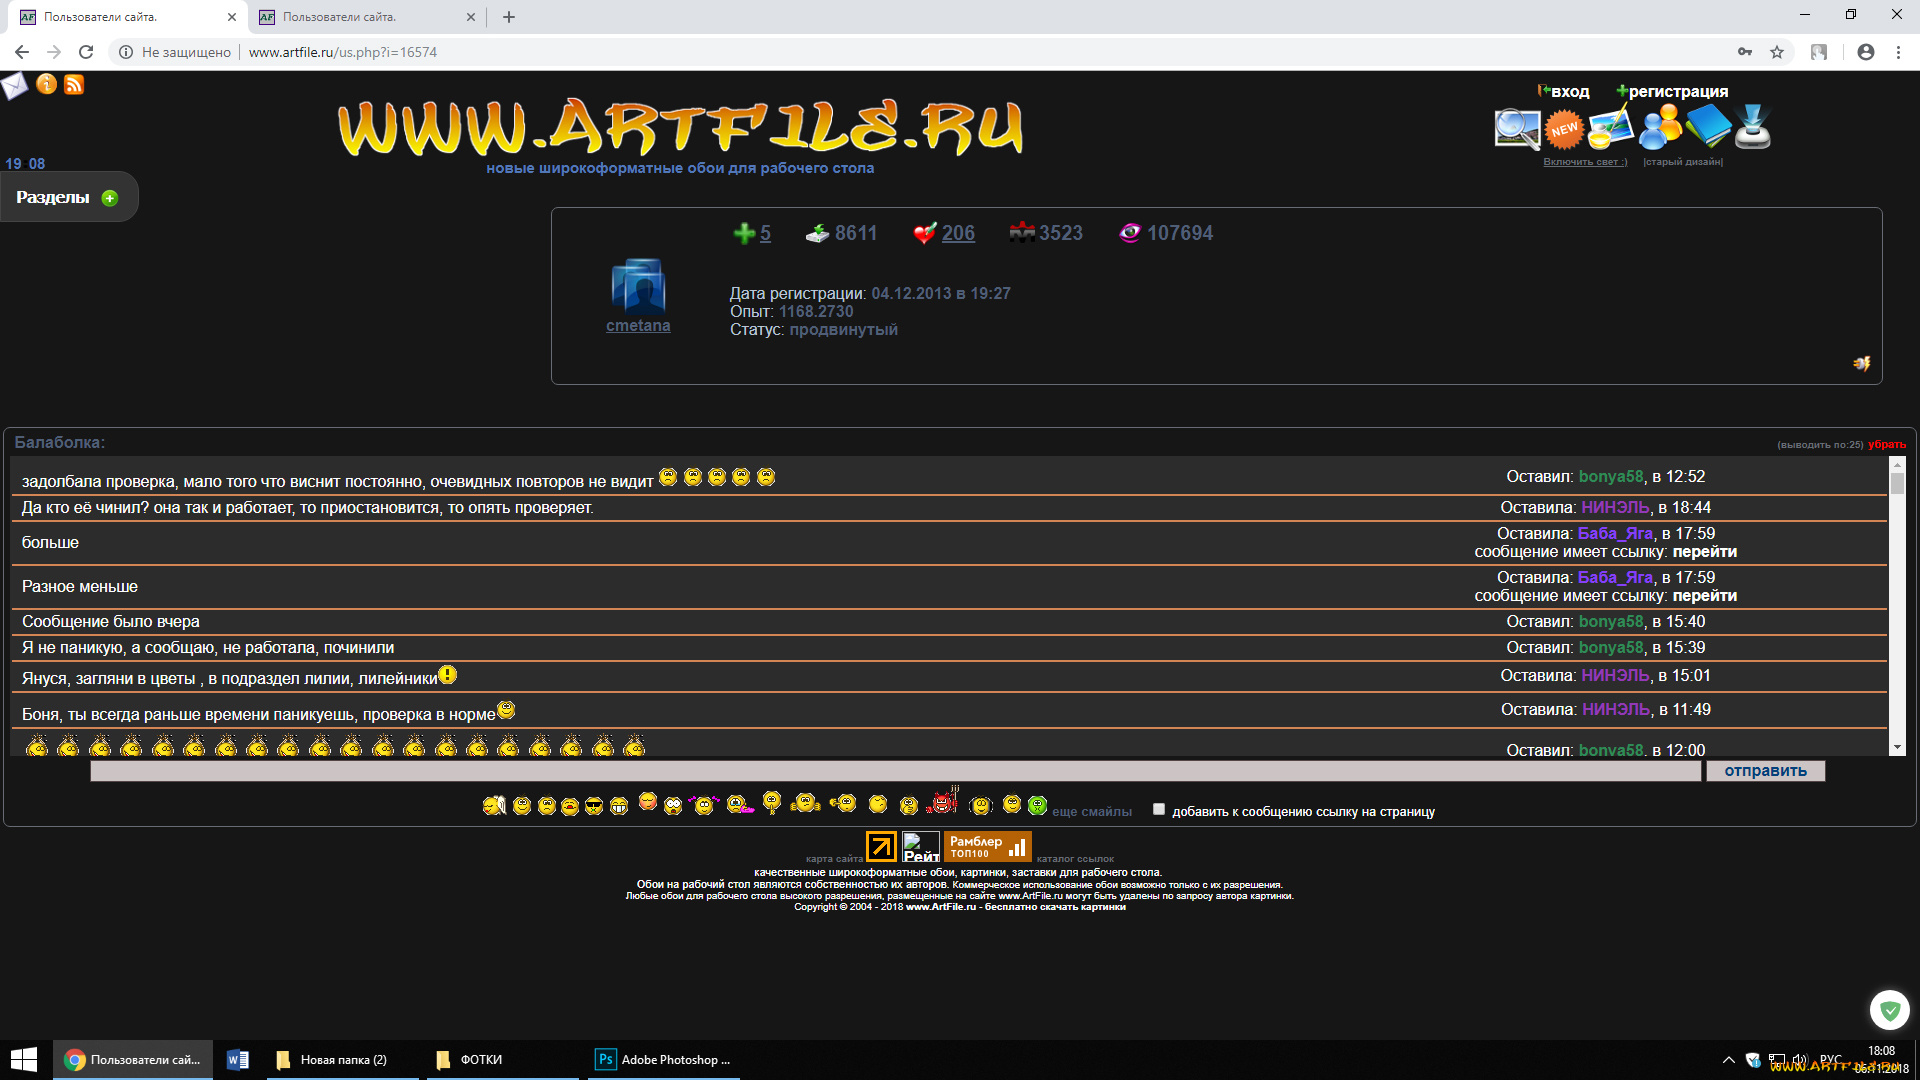Click the download/upload tray icon
Image resolution: width=1920 pixels, height=1080 pixels.
tap(1753, 128)
